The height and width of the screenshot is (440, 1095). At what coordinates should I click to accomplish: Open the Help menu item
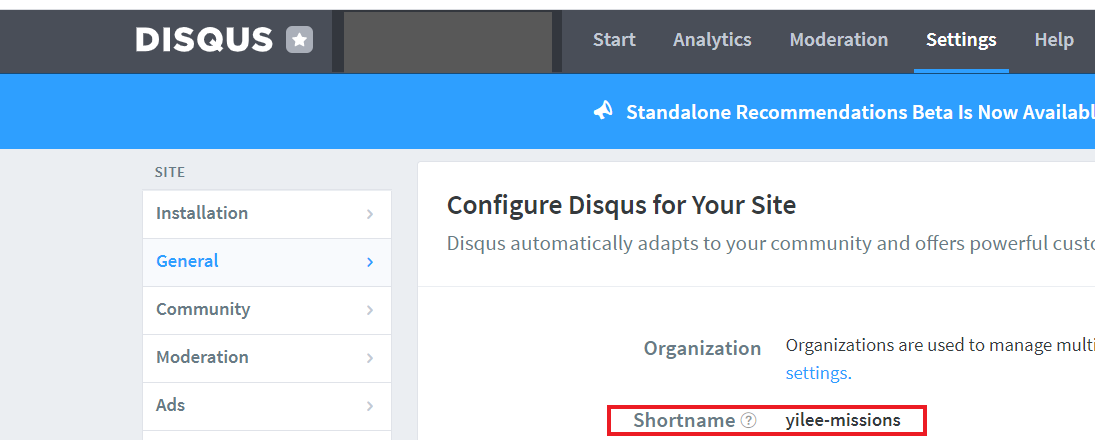[x=1054, y=40]
